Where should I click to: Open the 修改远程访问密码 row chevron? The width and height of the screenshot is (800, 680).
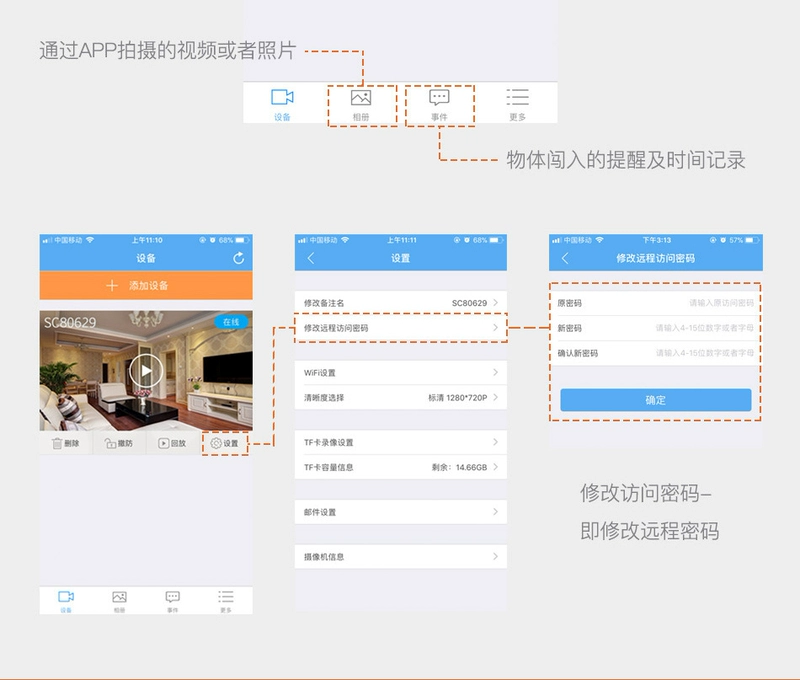point(495,328)
